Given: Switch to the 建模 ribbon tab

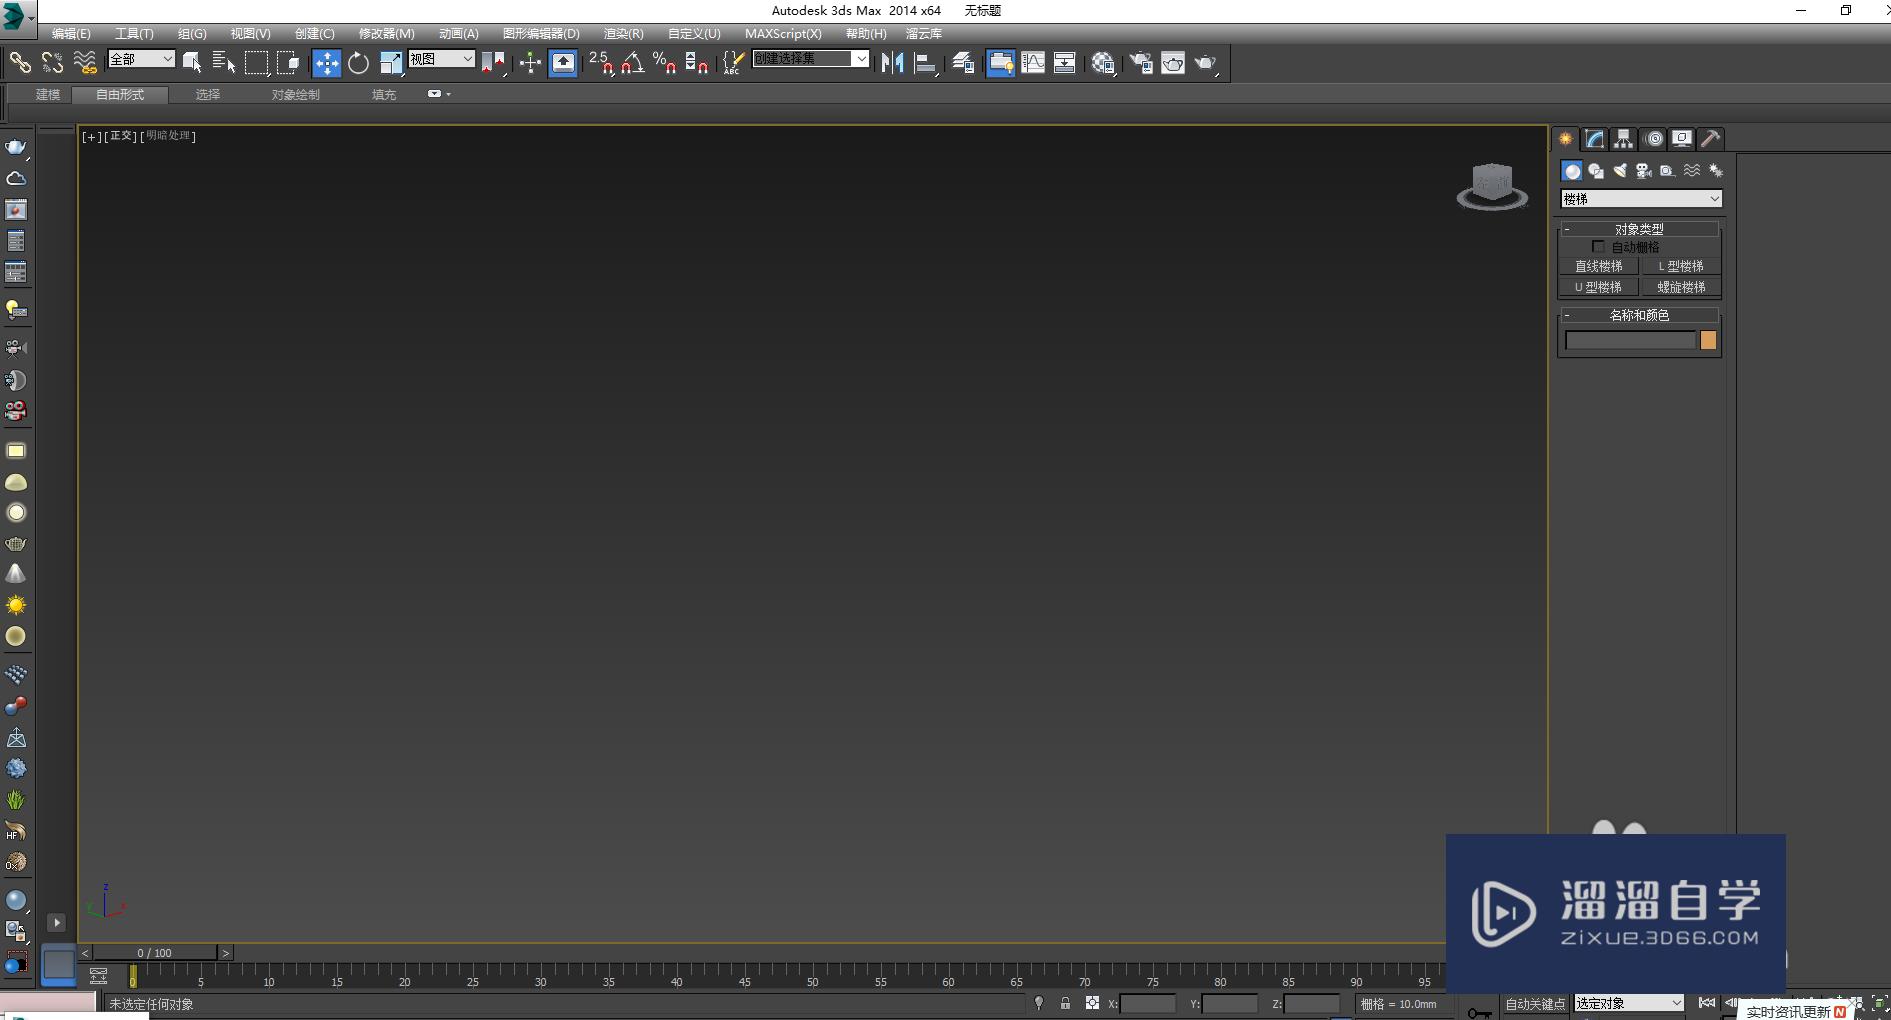Looking at the screenshot, I should coord(48,95).
